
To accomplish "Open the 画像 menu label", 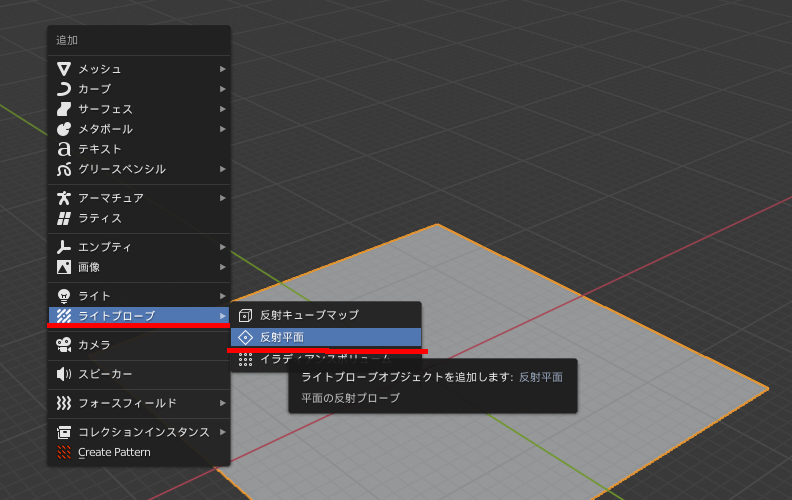I will [x=89, y=267].
